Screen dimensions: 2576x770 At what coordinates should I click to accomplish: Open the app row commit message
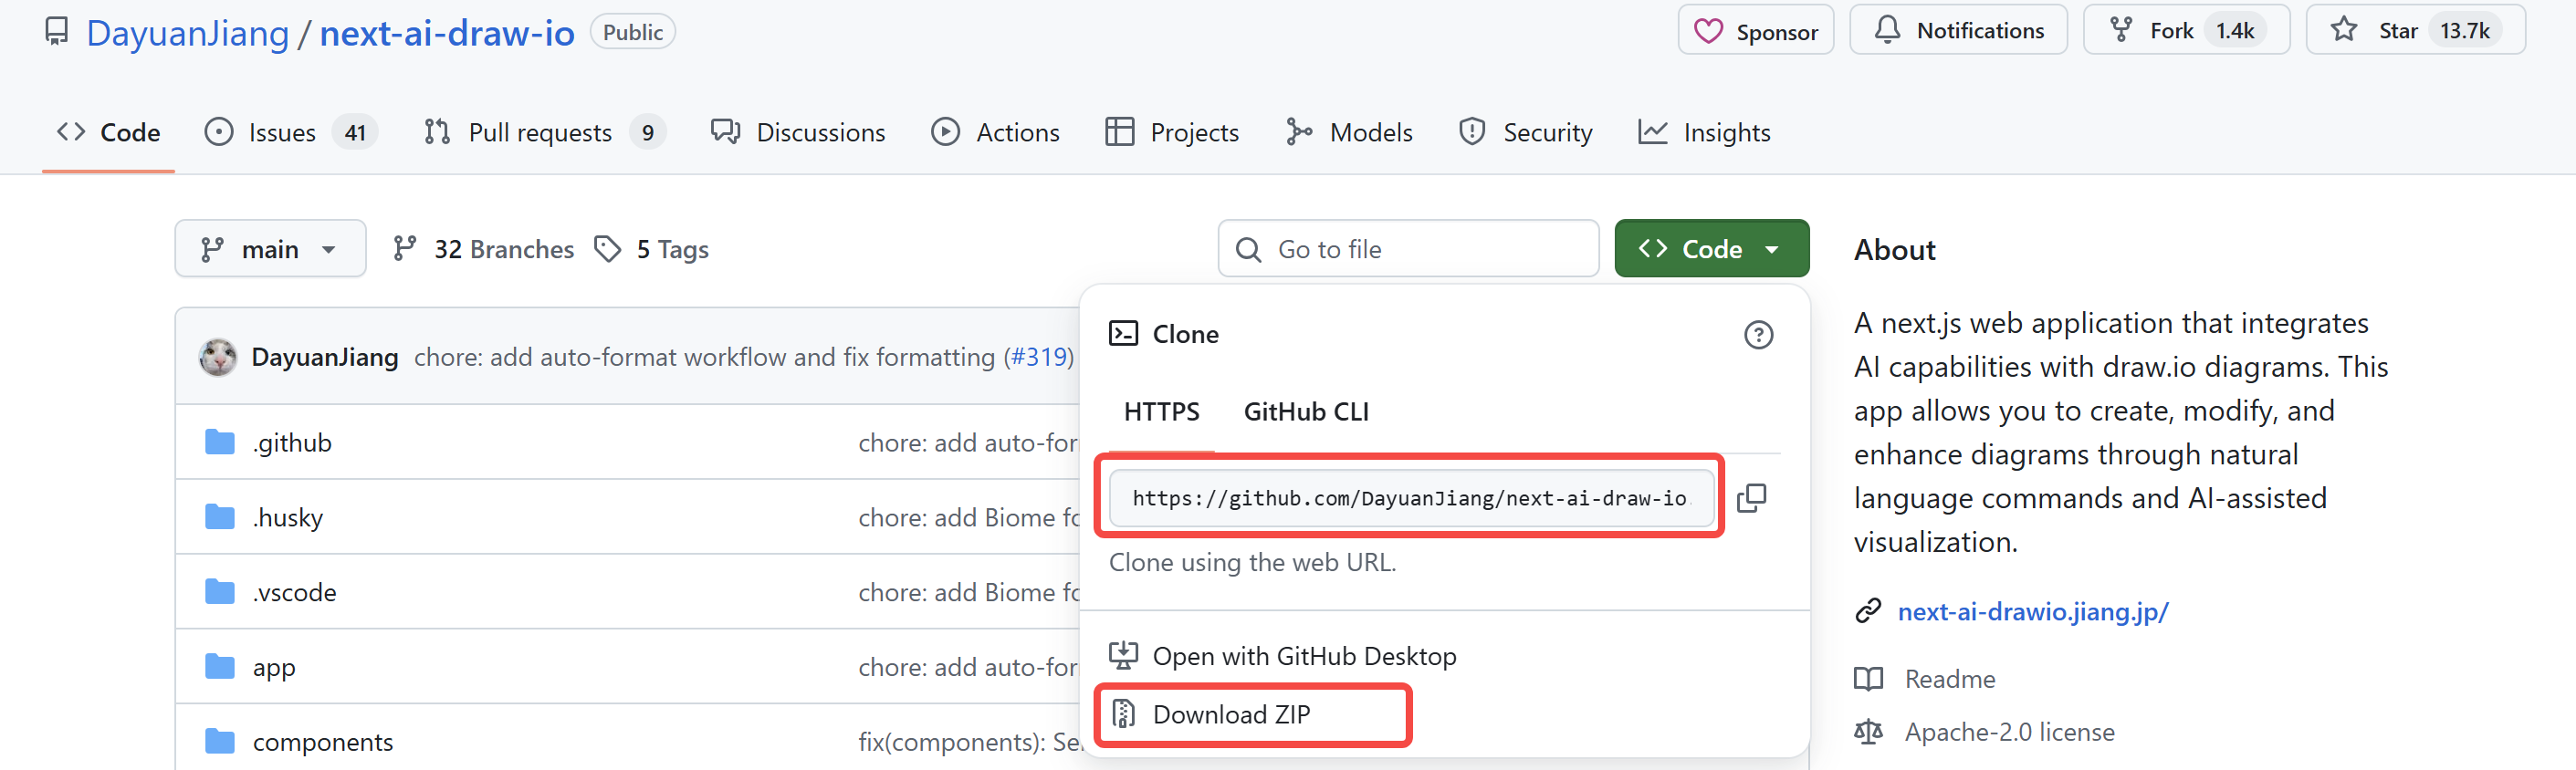[968, 667]
